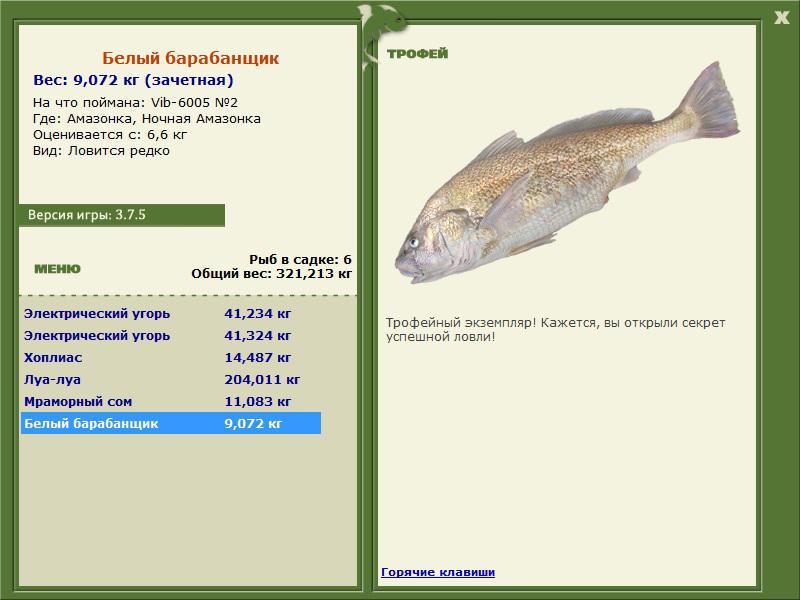
Task: Click the Вид: Ловится редко line
Action: (x=101, y=151)
